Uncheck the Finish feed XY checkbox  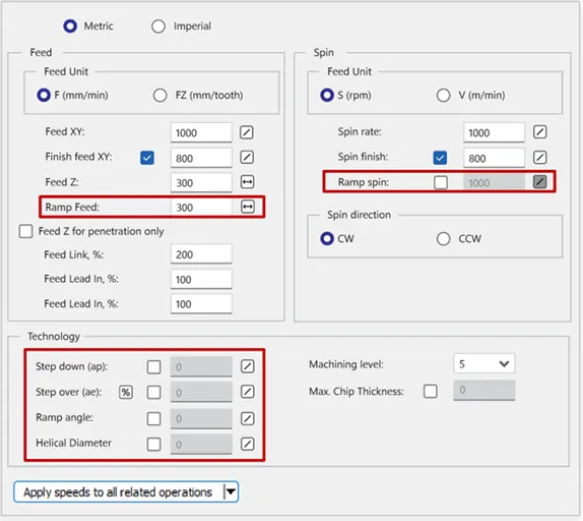(x=147, y=158)
